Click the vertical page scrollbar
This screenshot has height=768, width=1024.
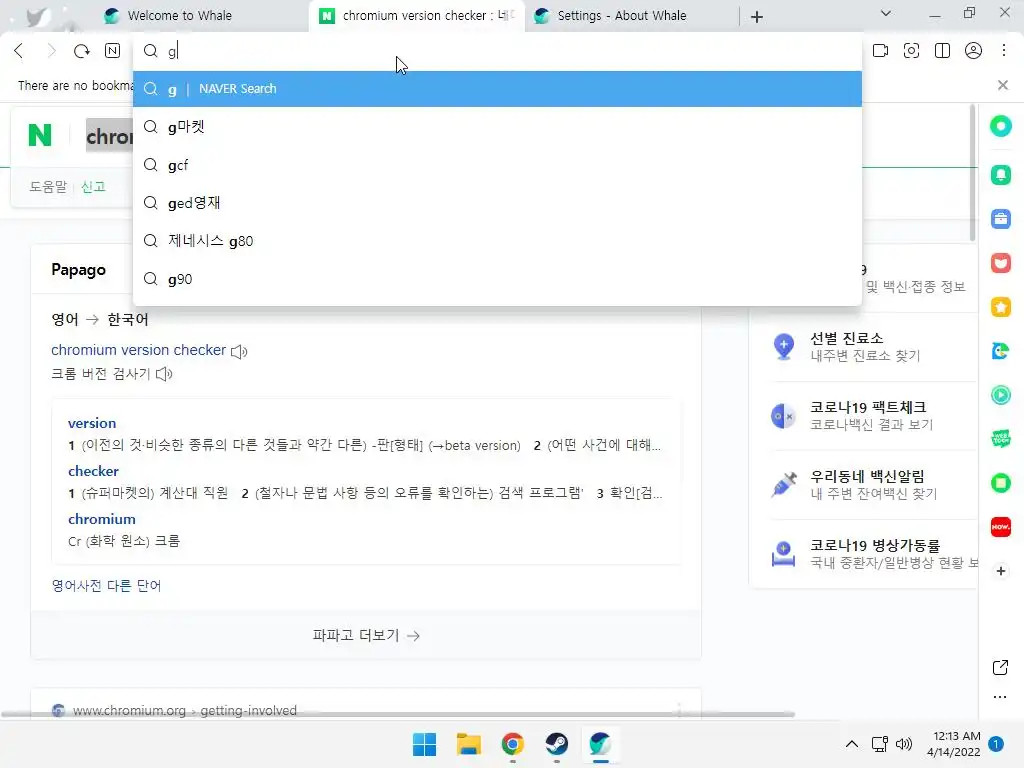click(x=972, y=173)
